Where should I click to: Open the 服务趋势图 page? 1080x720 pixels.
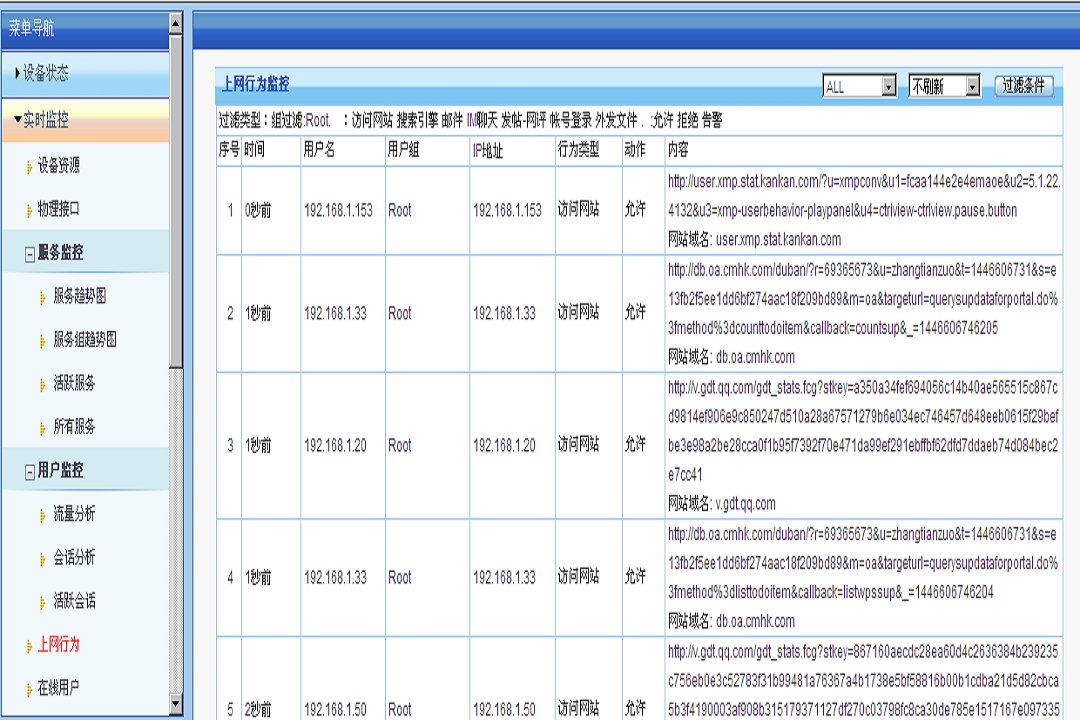(x=80, y=296)
